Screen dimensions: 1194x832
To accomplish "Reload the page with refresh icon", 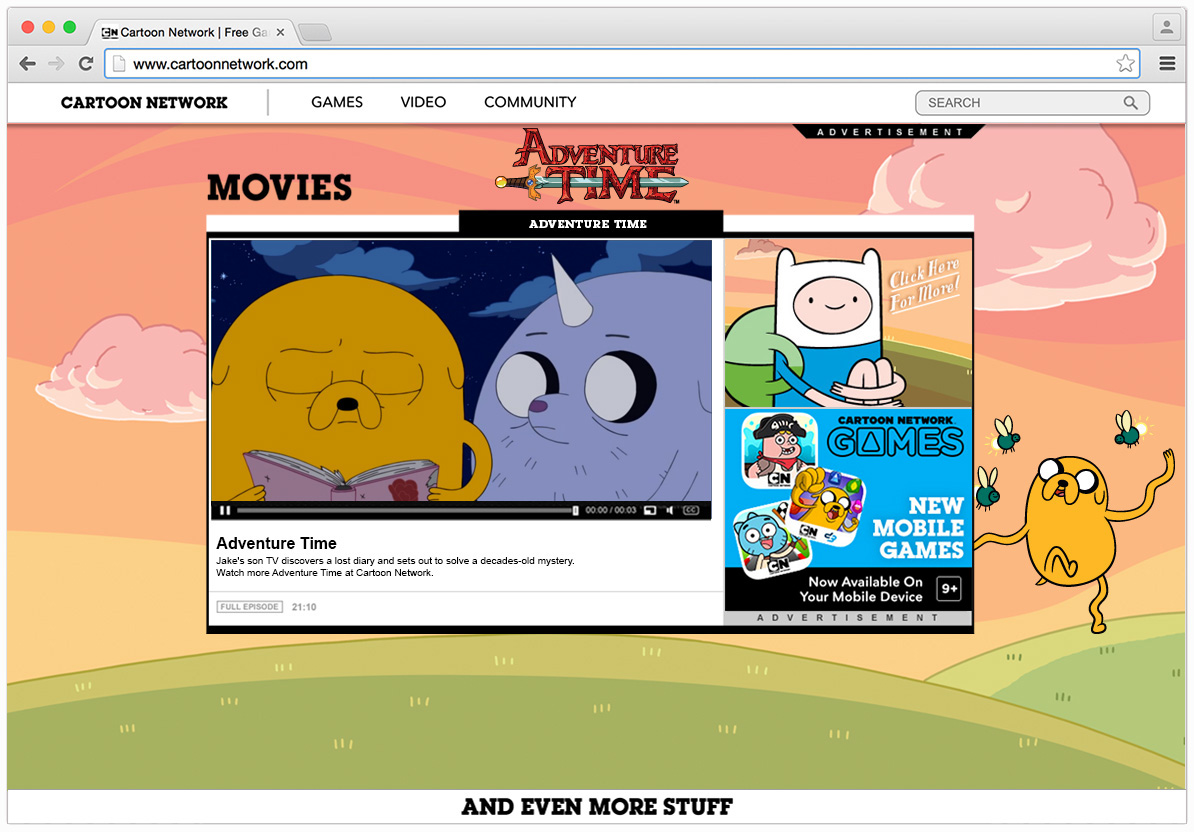I will [x=86, y=64].
